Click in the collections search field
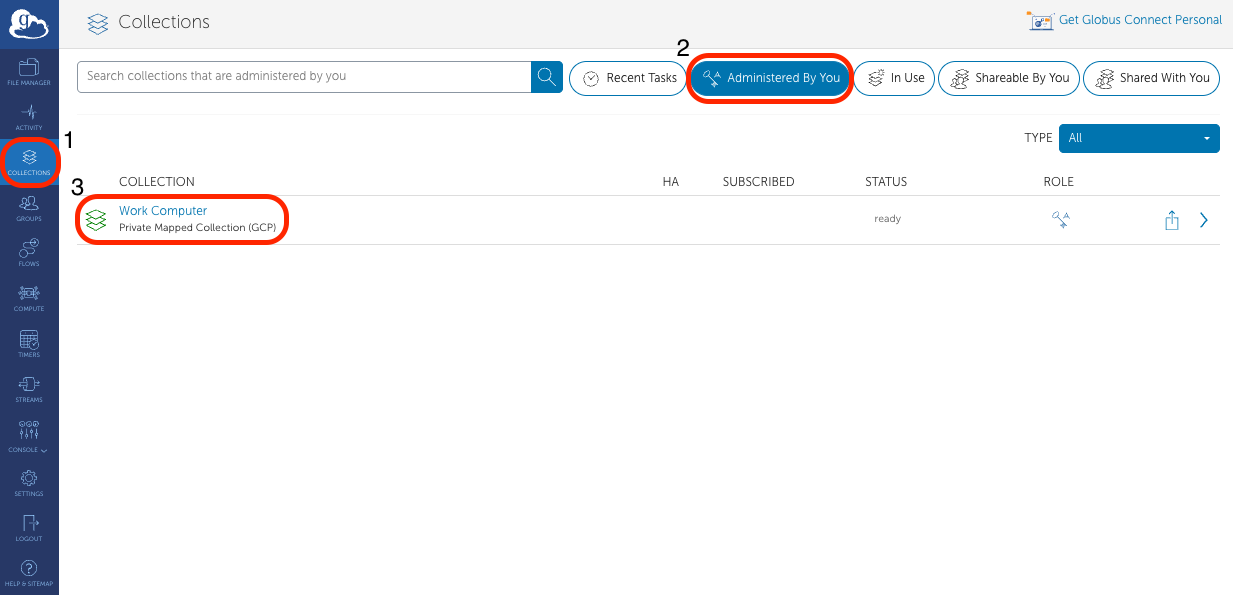1233x595 pixels. (x=304, y=77)
